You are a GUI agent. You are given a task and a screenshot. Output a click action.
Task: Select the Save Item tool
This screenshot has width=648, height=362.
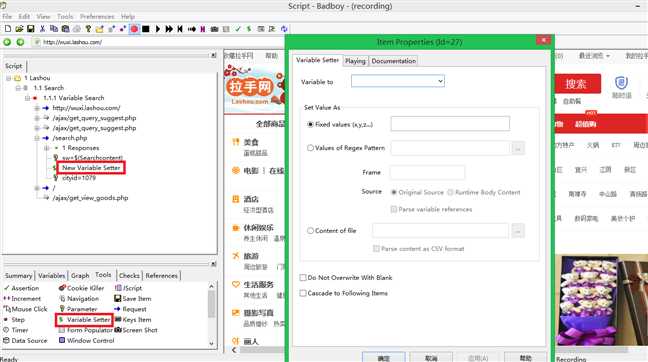click(133, 298)
